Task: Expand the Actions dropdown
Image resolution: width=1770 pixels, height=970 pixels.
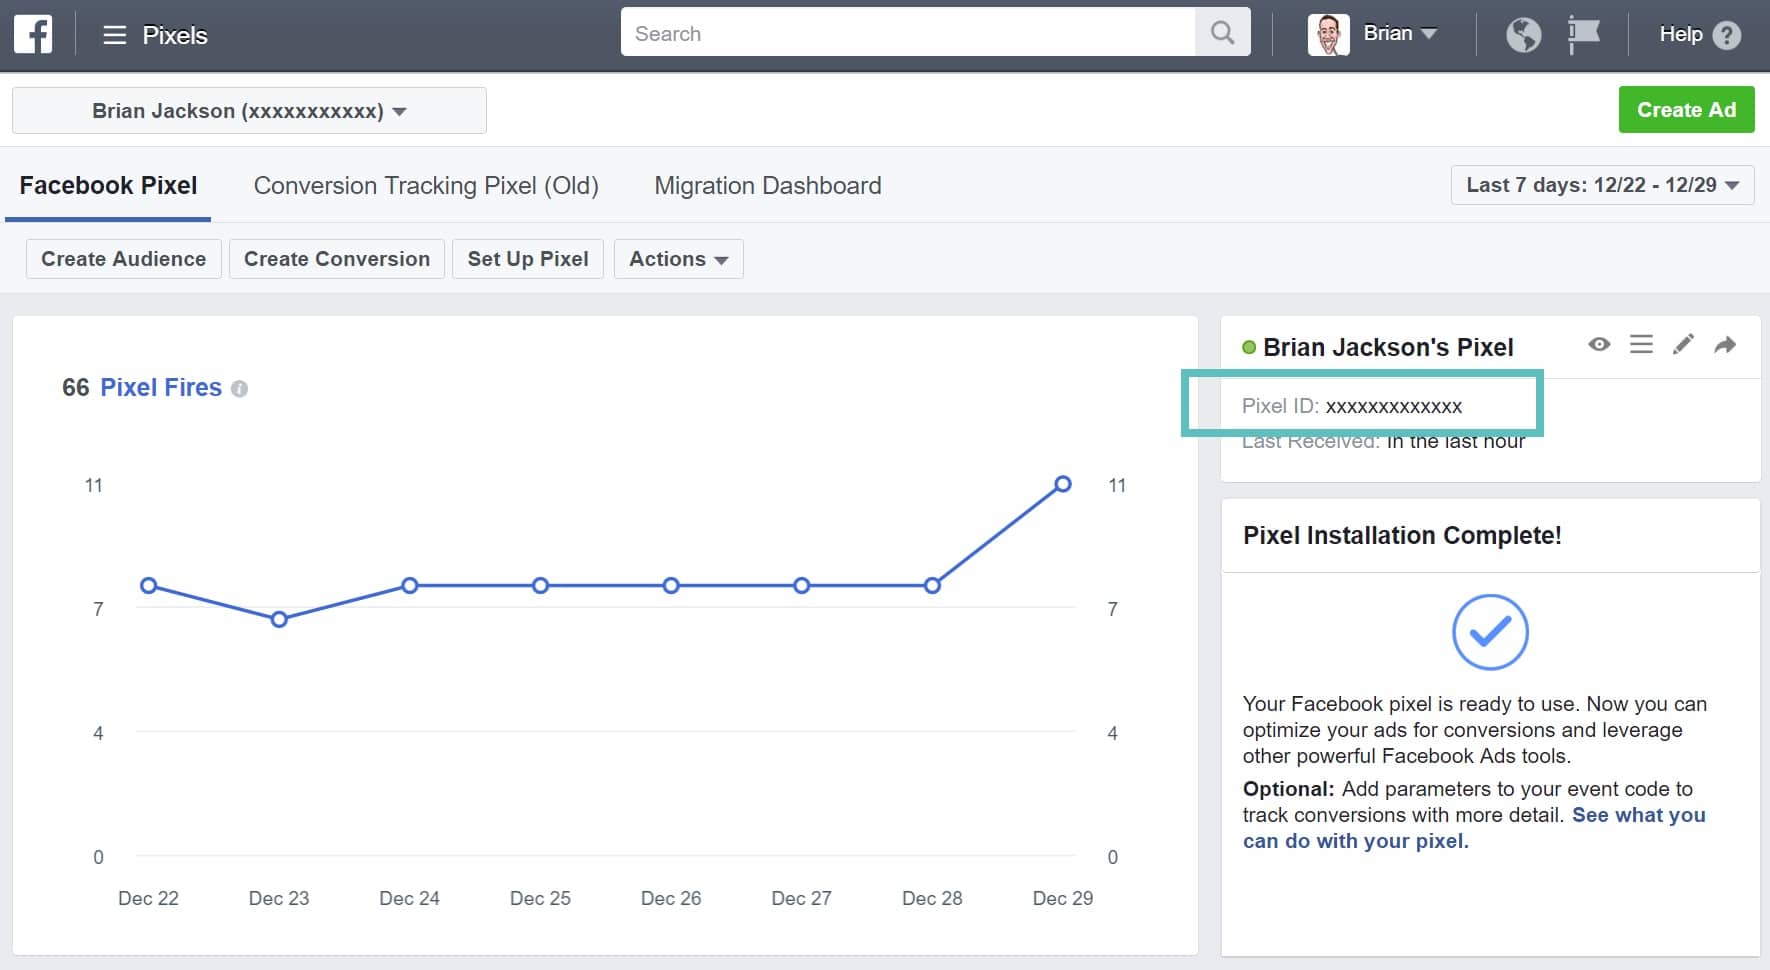Action: tap(678, 259)
